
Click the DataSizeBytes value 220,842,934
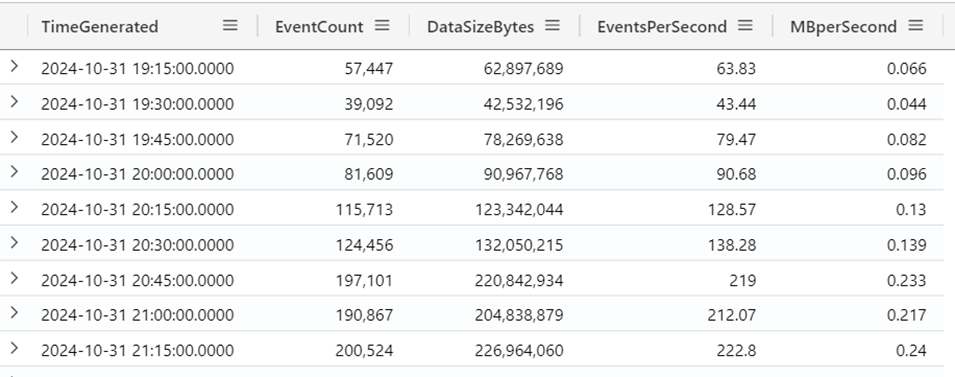pos(520,280)
